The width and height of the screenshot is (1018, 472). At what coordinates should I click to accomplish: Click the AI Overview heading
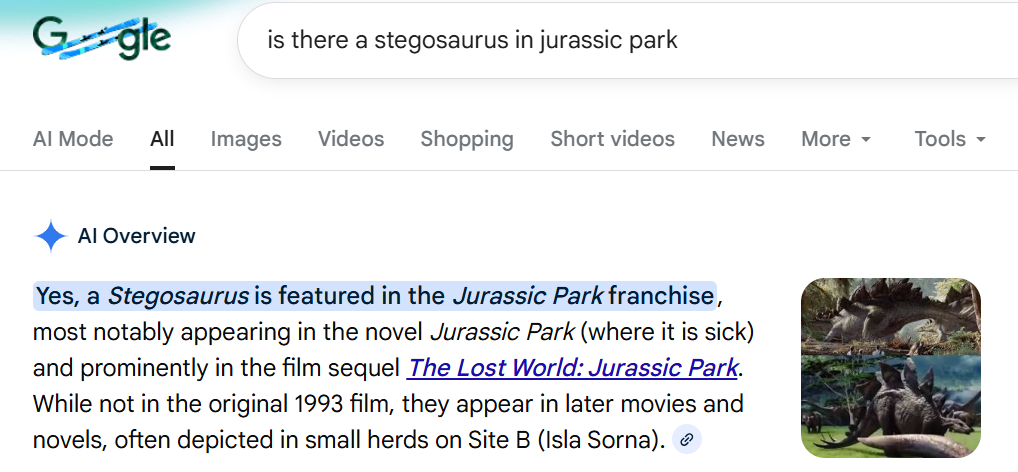[x=137, y=237]
